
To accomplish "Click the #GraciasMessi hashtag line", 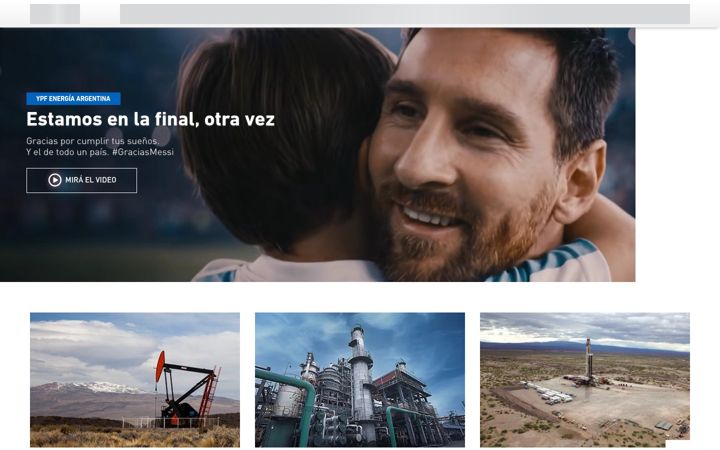I will [x=100, y=152].
